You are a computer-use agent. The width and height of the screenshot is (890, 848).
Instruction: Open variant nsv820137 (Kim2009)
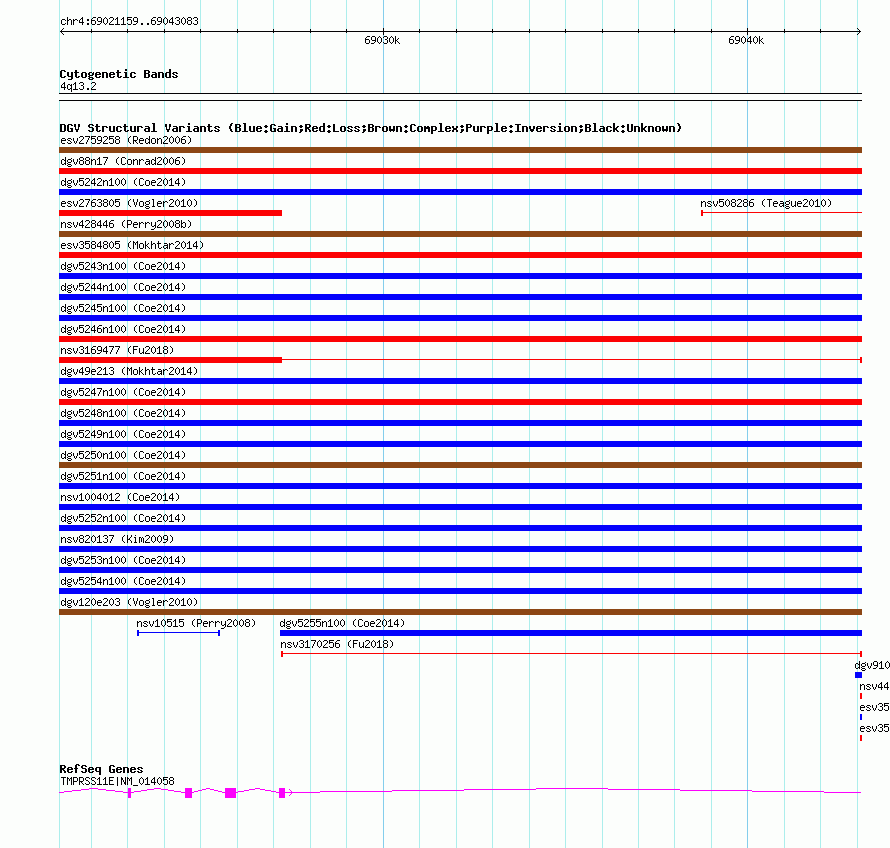point(117,539)
